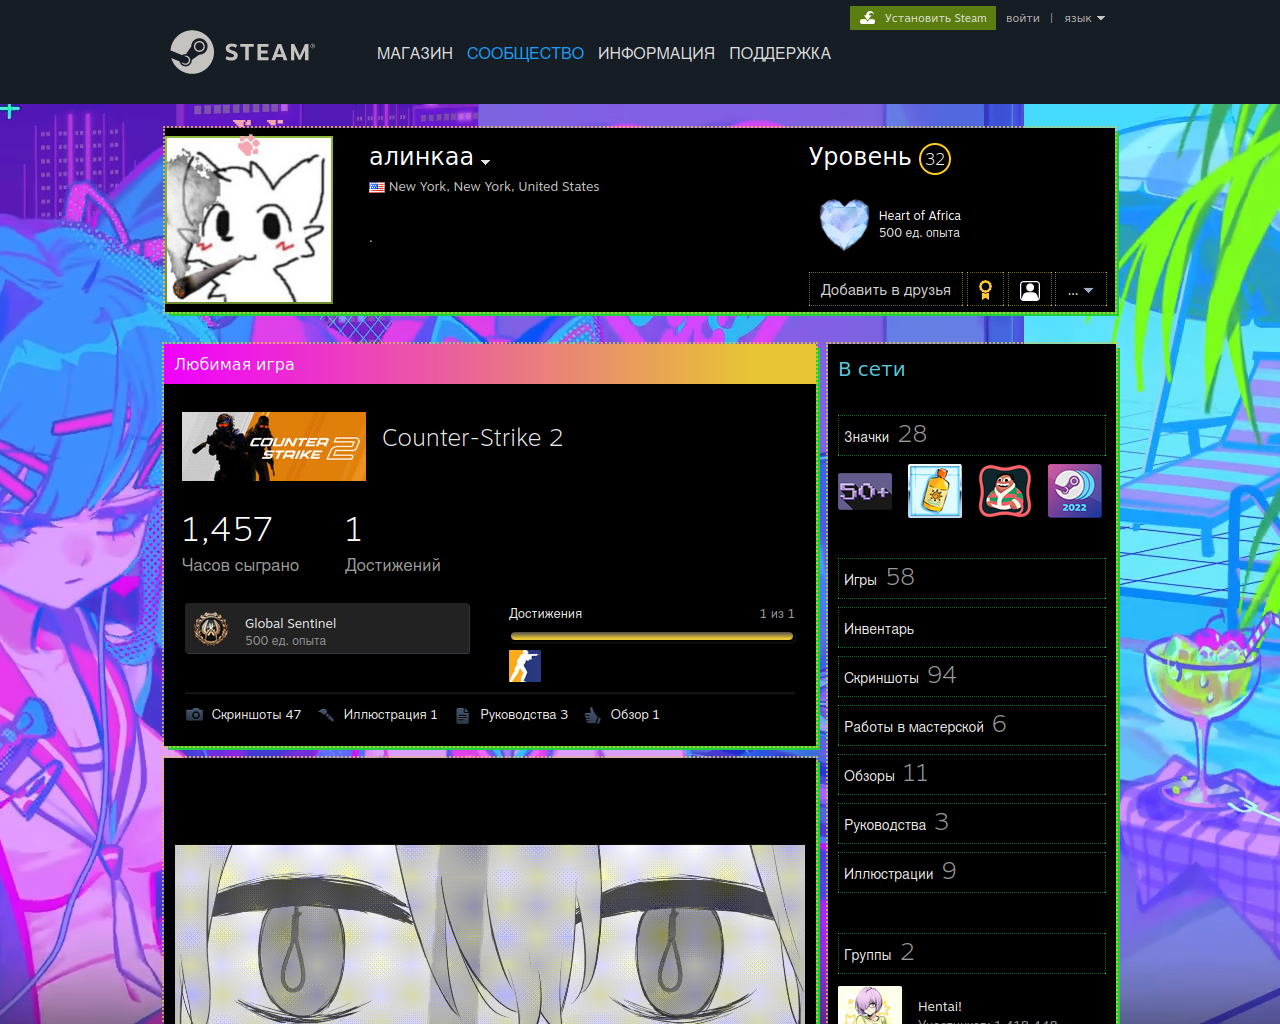Open the Инвентарь link

[972, 628]
